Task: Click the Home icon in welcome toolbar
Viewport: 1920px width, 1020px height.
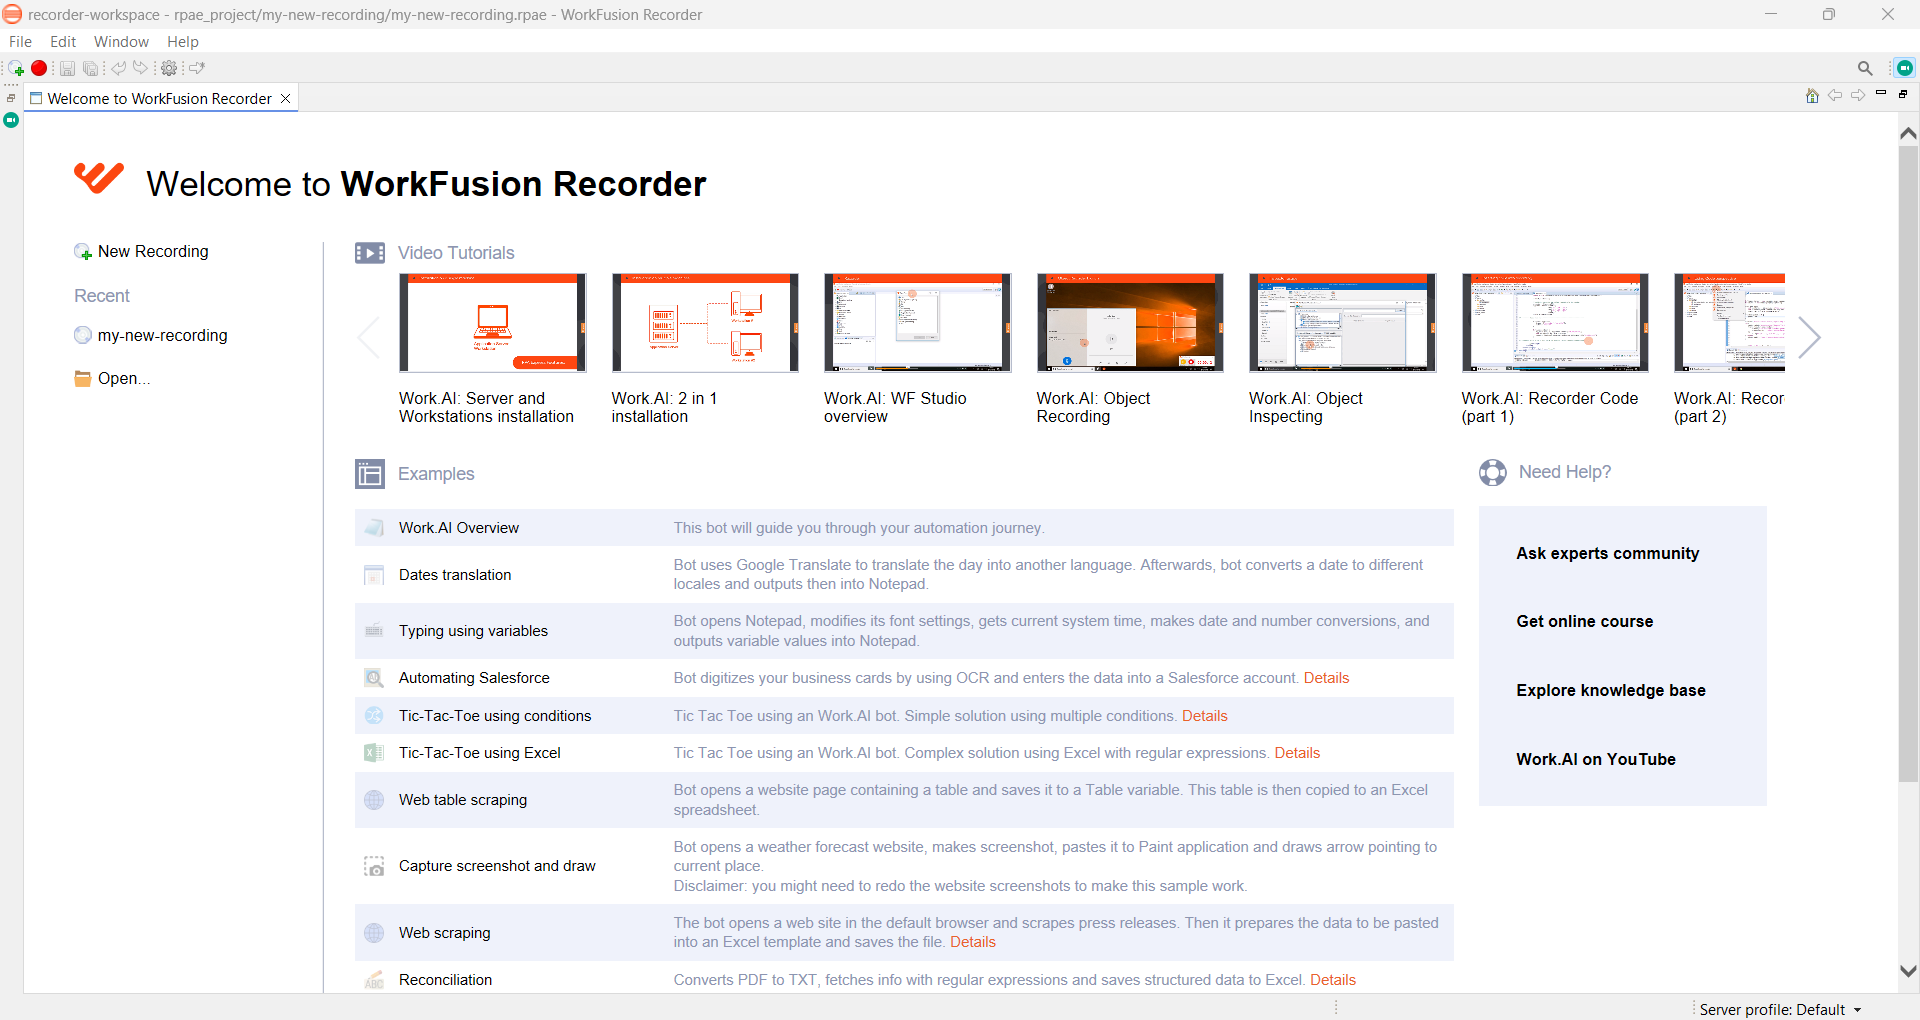Action: click(x=1812, y=95)
